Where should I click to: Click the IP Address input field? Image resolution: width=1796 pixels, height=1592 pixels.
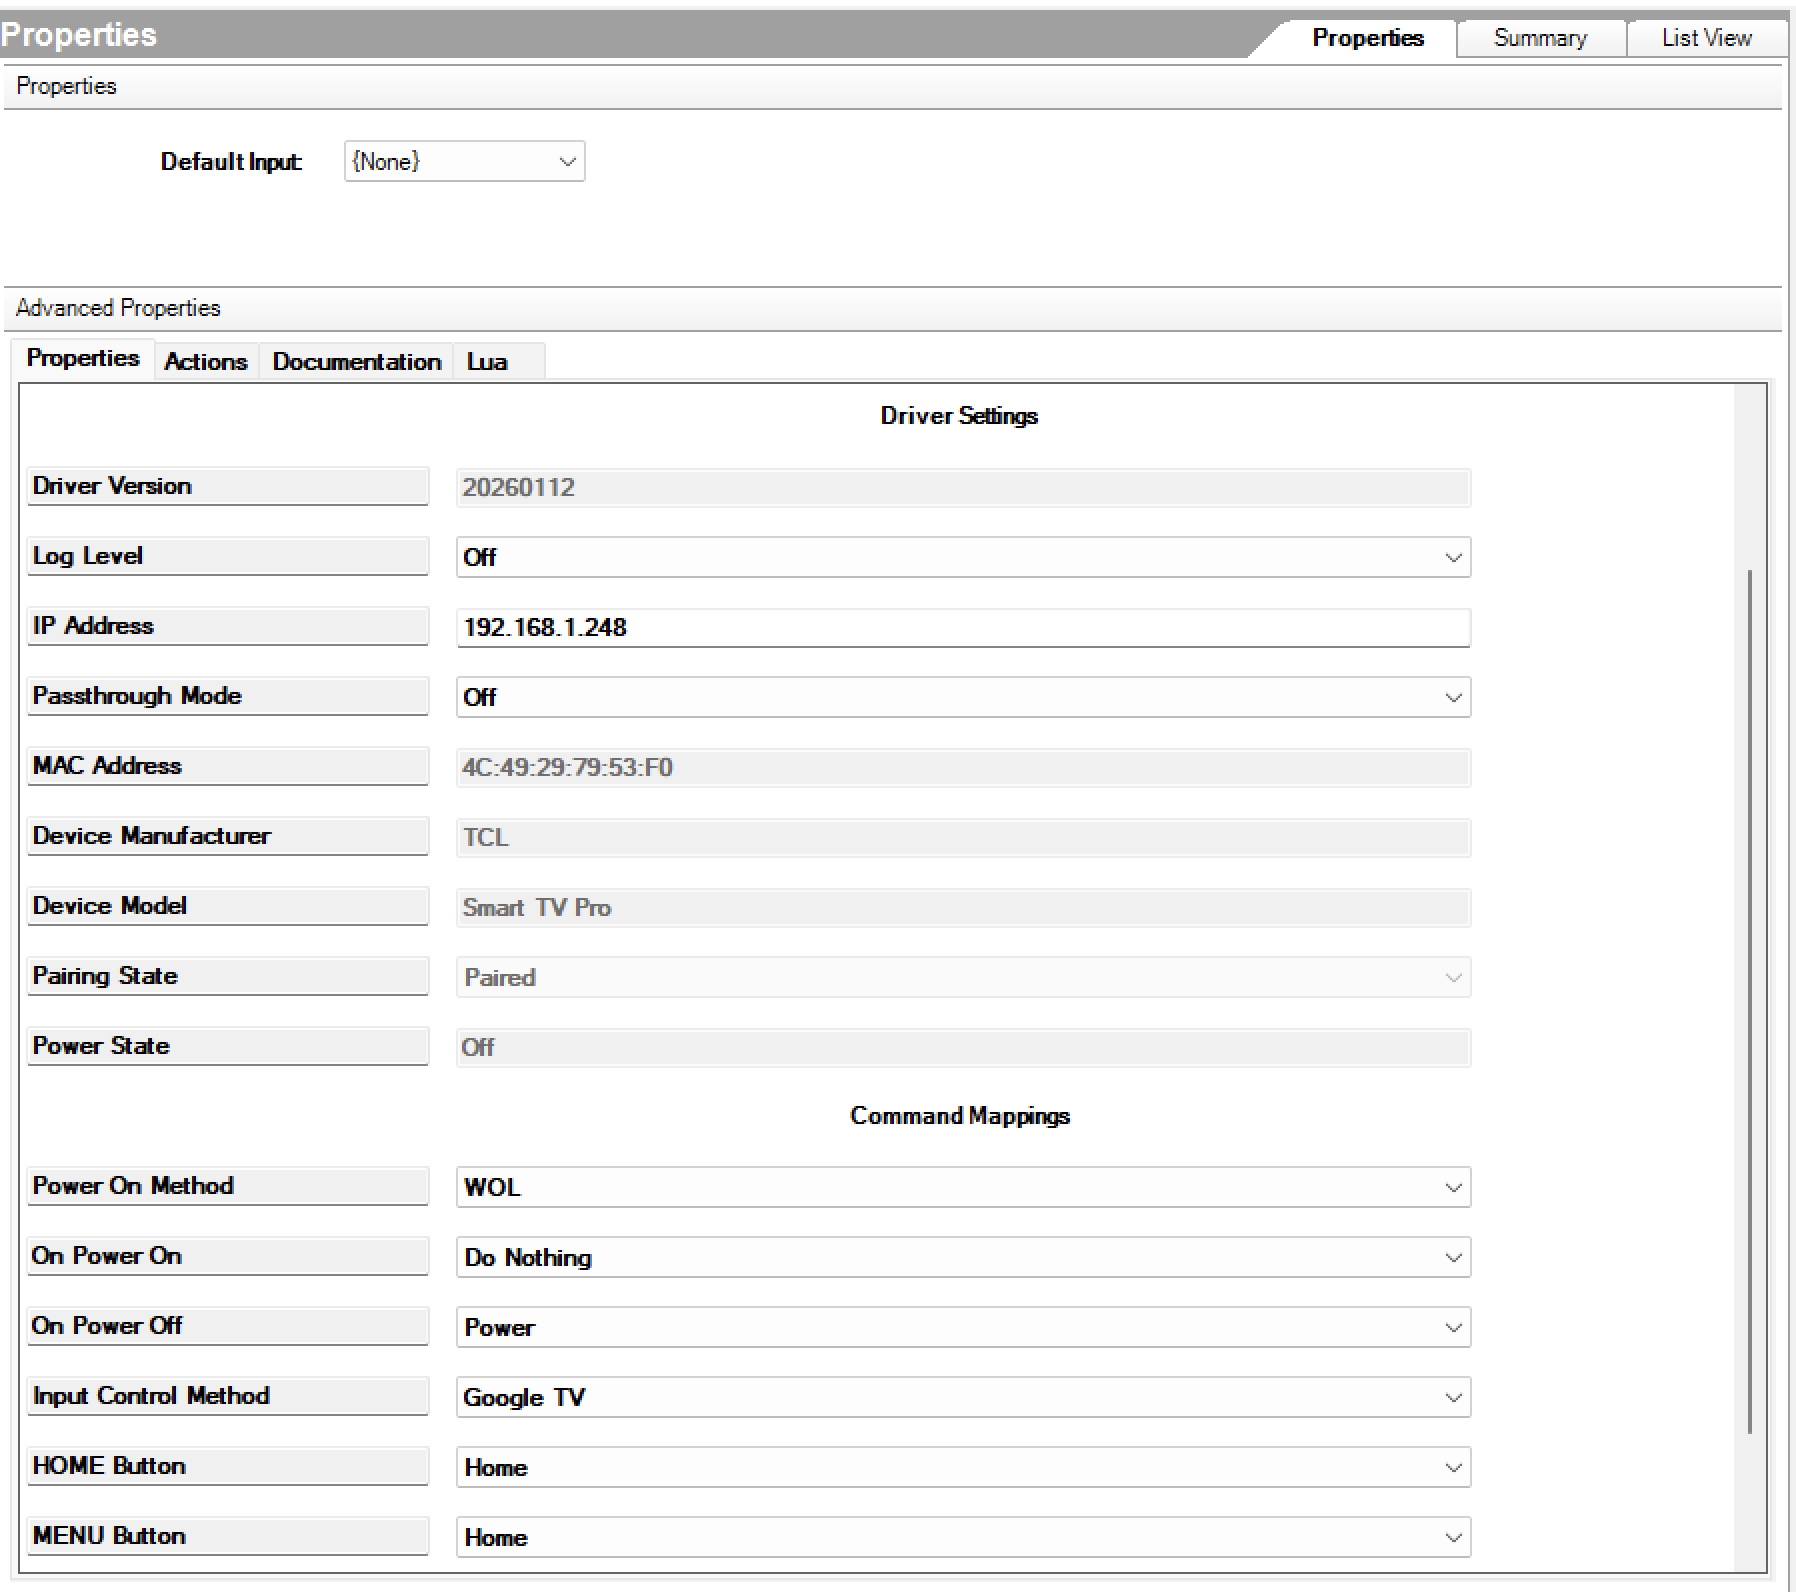coord(962,627)
